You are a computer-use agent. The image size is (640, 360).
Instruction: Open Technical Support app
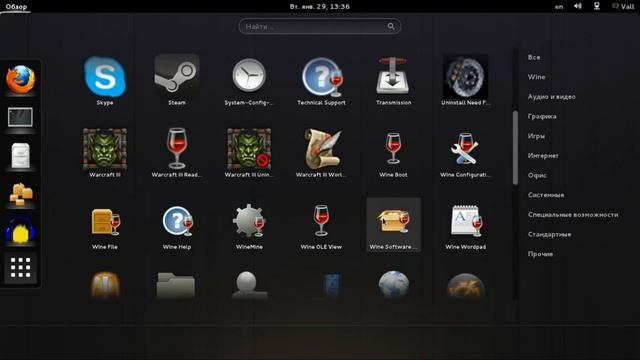321,80
